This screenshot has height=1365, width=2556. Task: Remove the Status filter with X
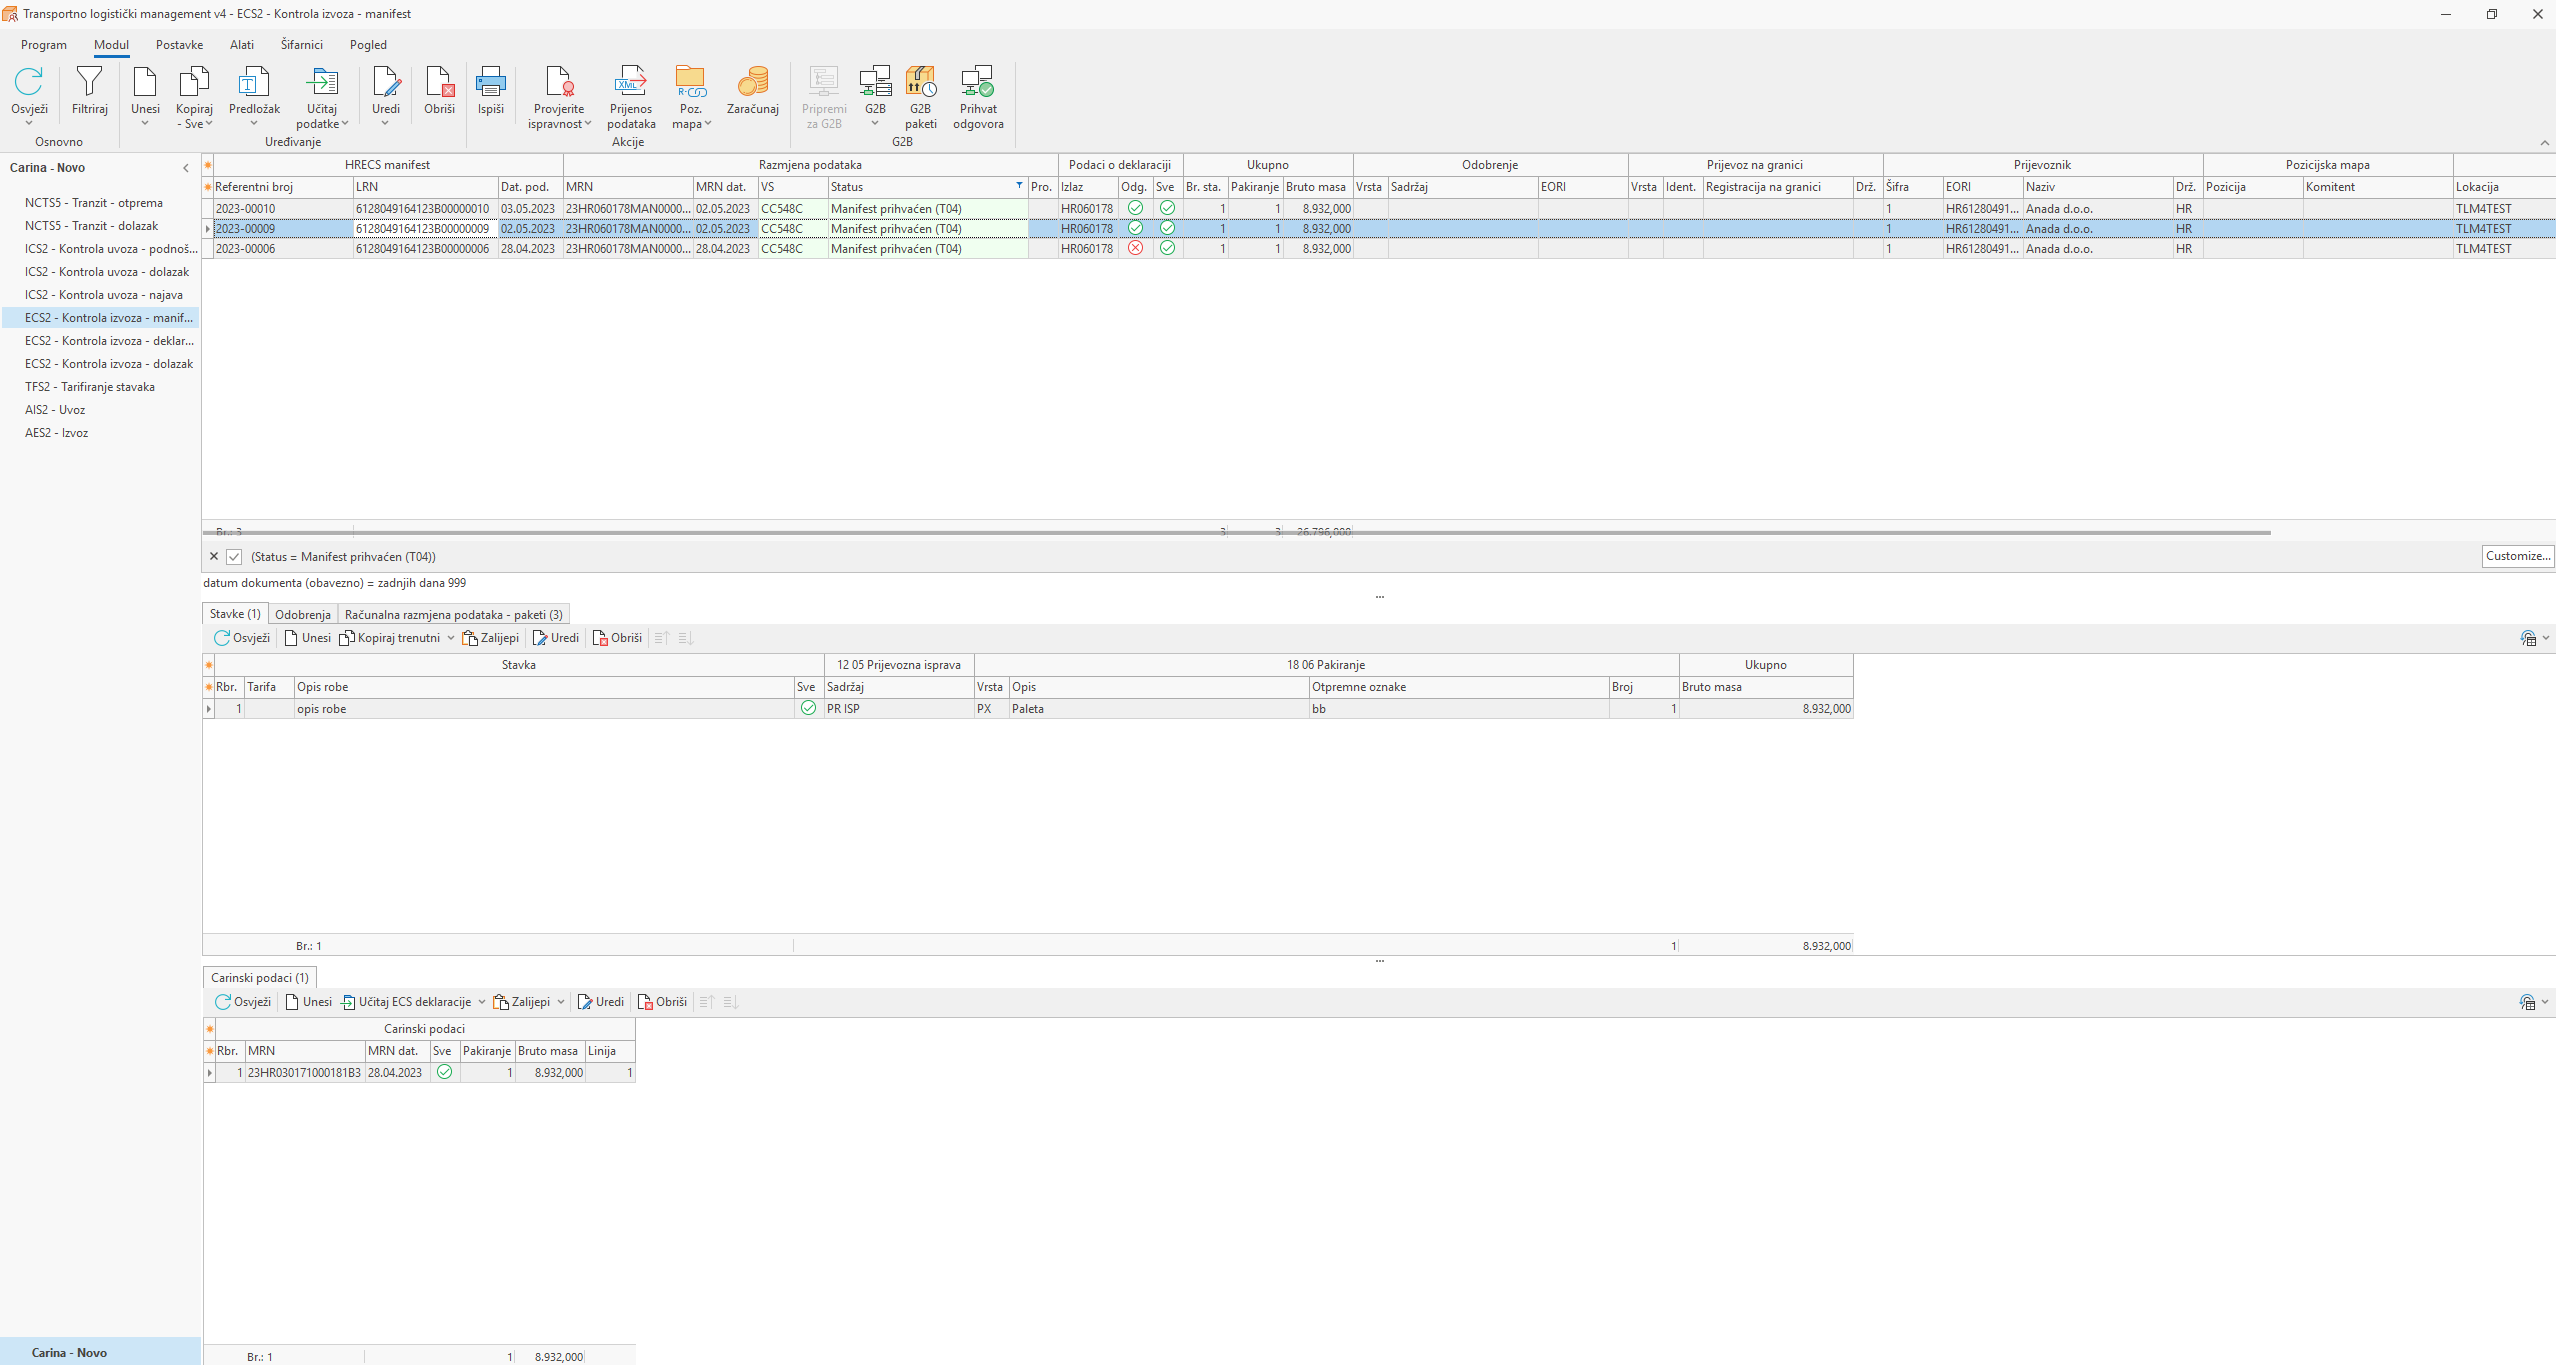pos(213,557)
